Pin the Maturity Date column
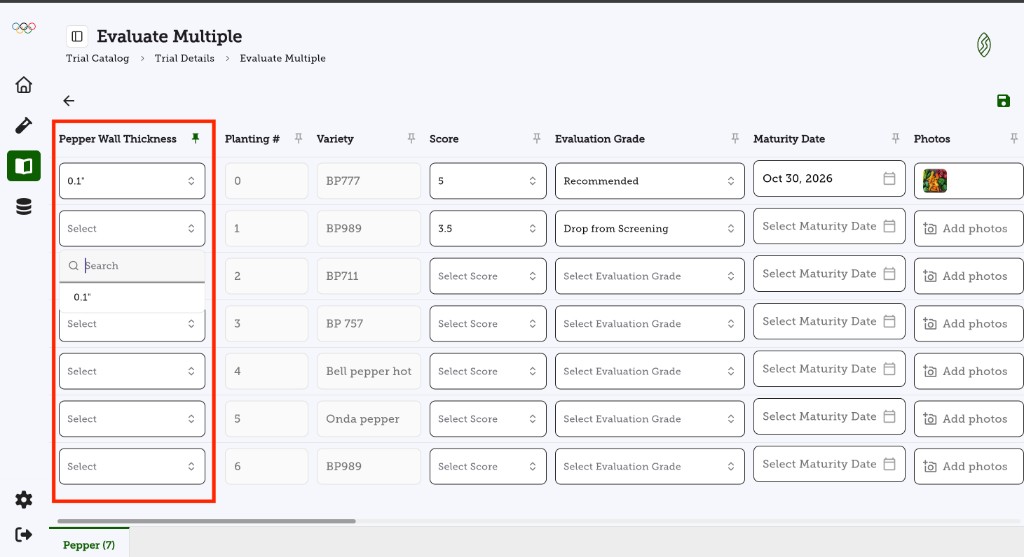 click(895, 138)
